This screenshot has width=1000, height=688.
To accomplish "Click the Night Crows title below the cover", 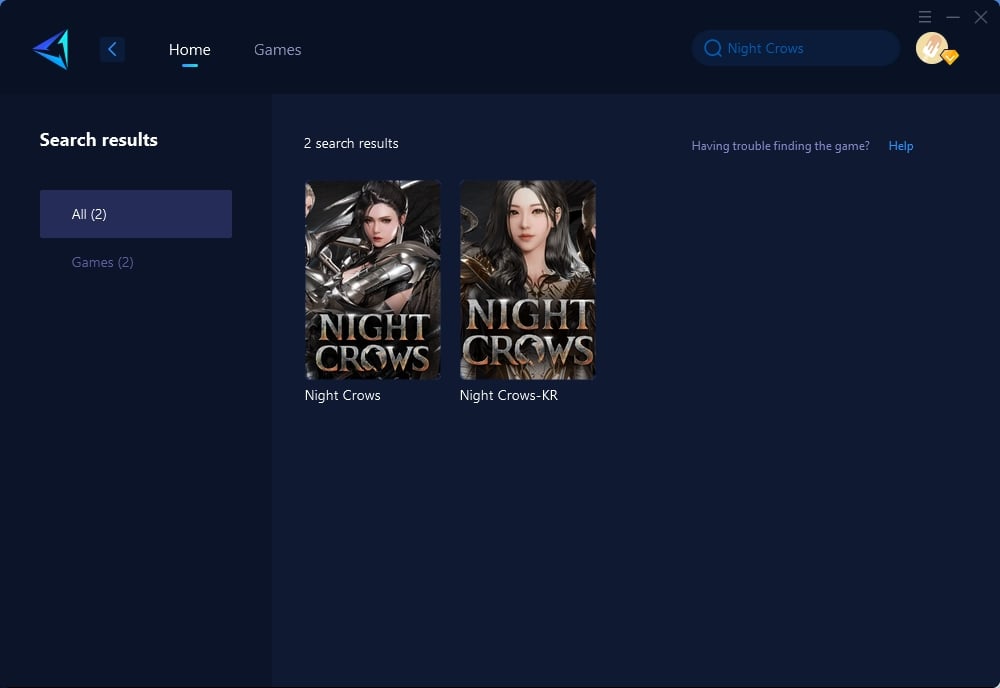I will coord(342,395).
